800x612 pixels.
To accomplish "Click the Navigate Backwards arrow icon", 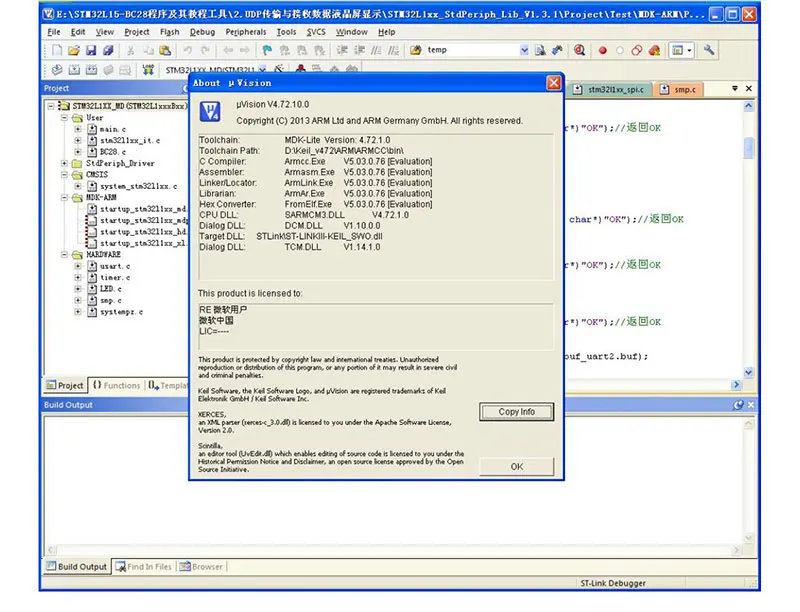I will 228,50.
